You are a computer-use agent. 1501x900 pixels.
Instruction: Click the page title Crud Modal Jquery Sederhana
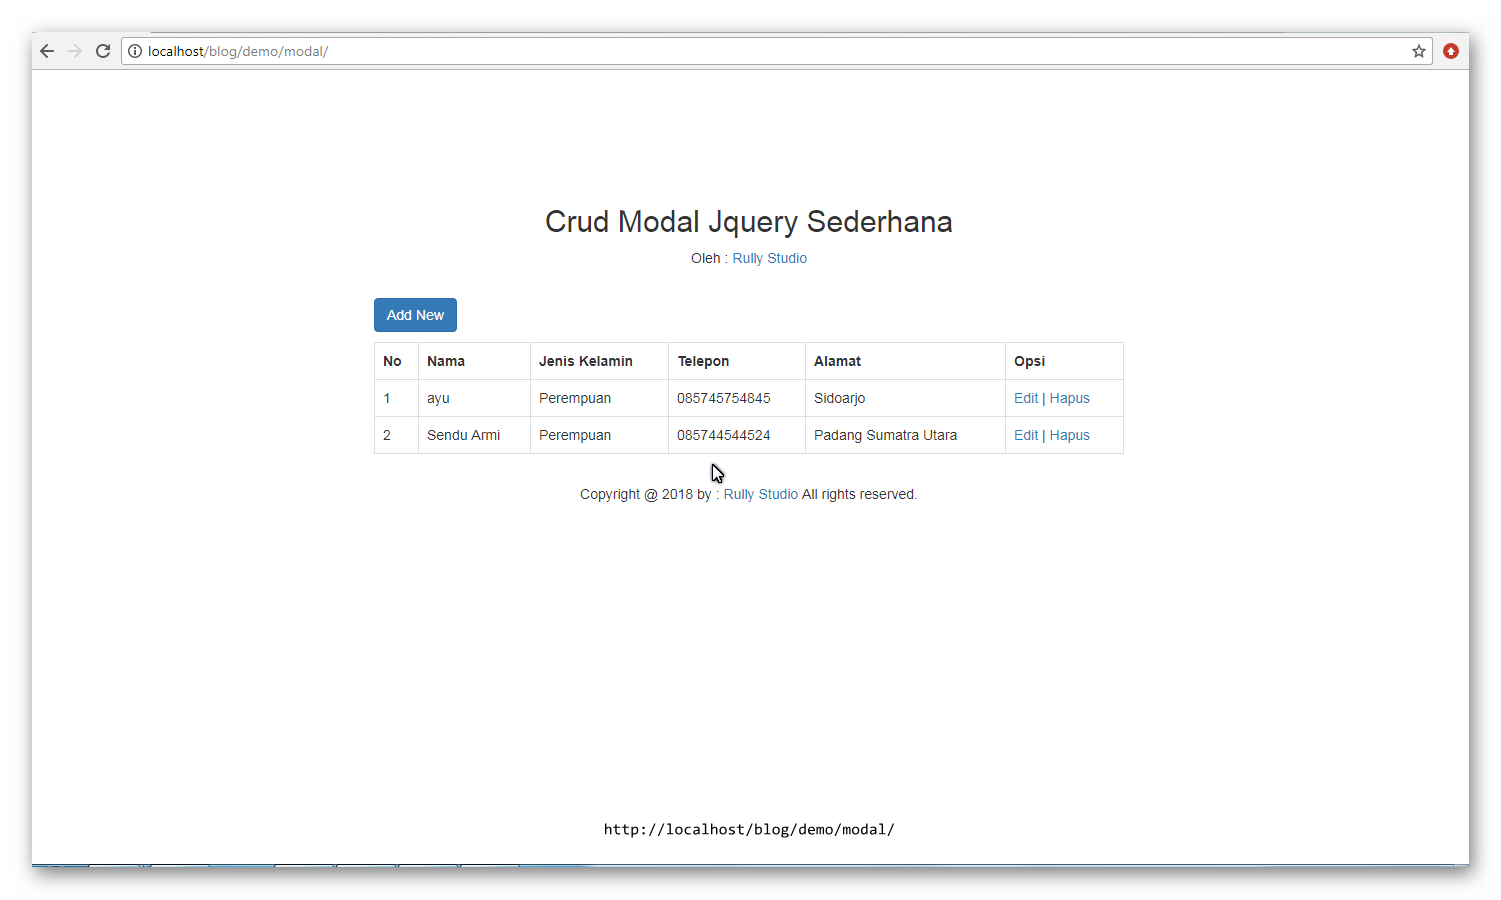[749, 221]
